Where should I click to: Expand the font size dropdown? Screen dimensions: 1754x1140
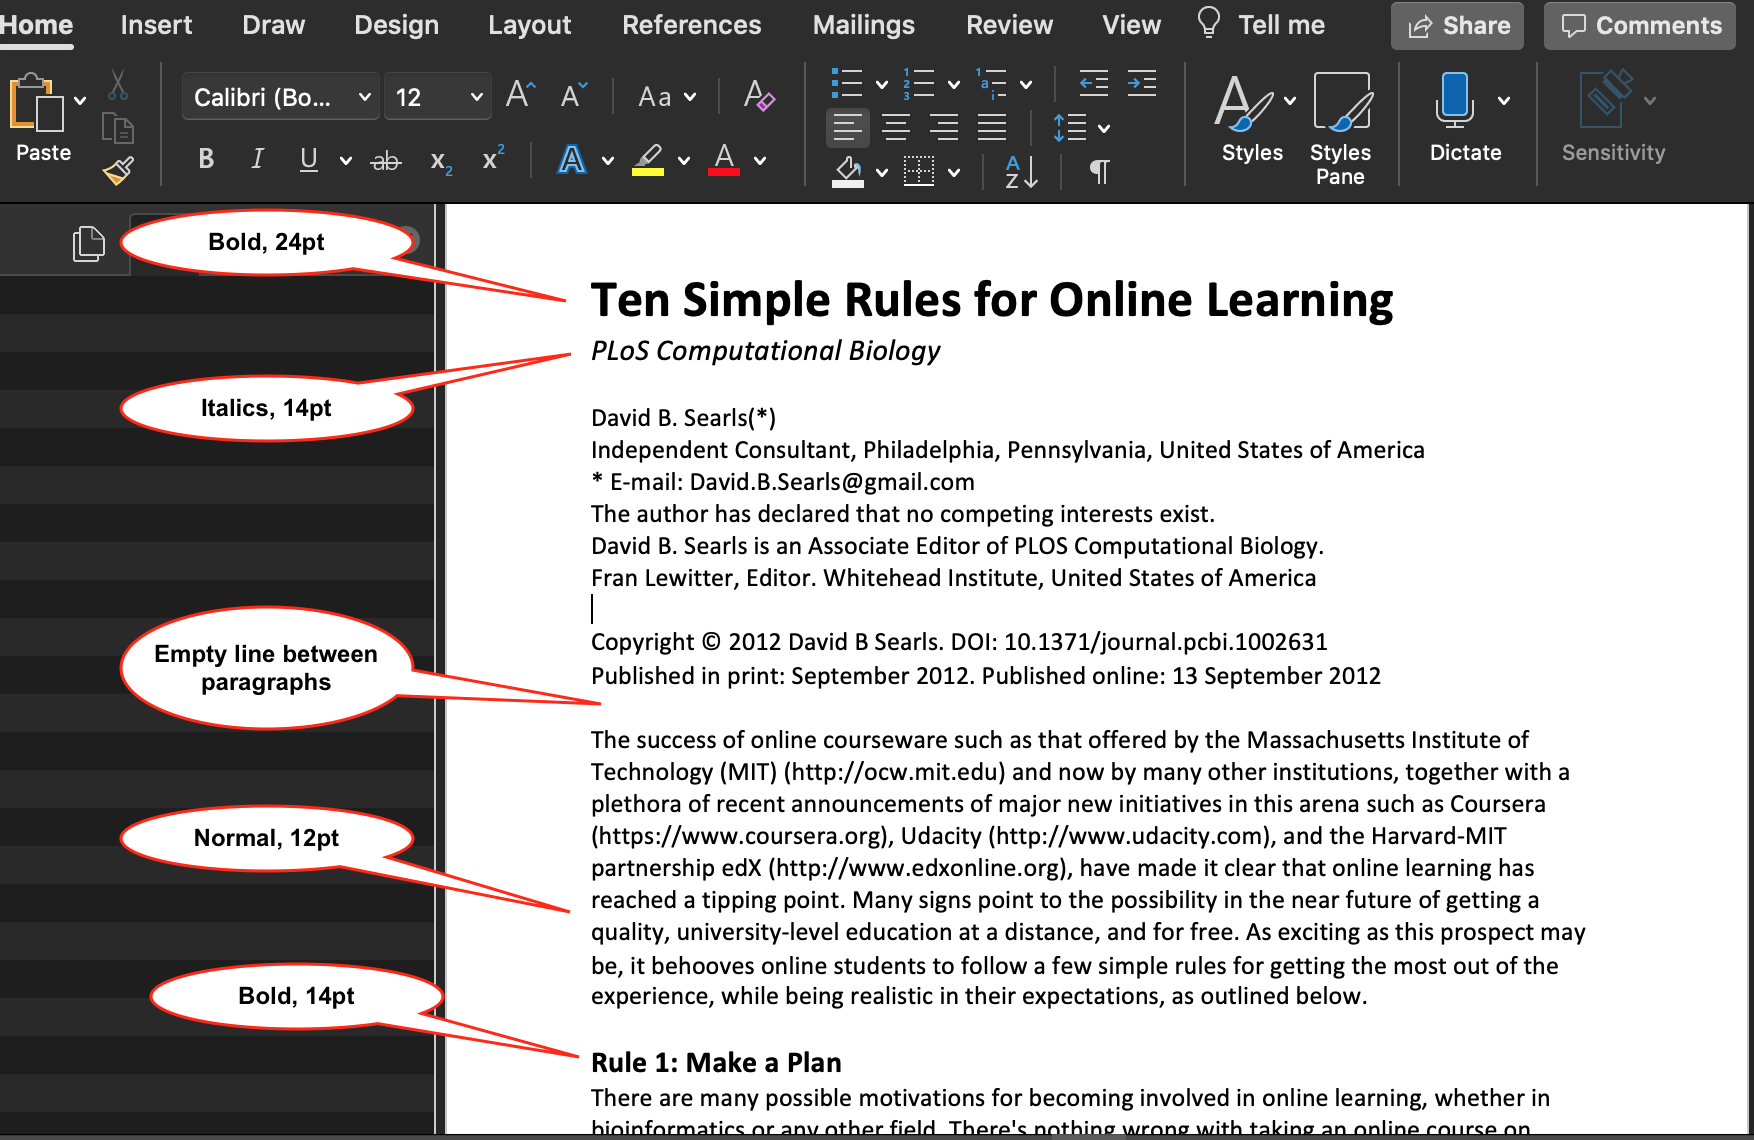[x=476, y=97]
